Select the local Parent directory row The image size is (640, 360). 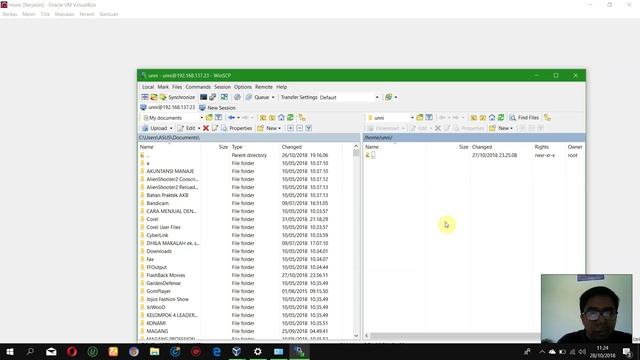coord(245,155)
